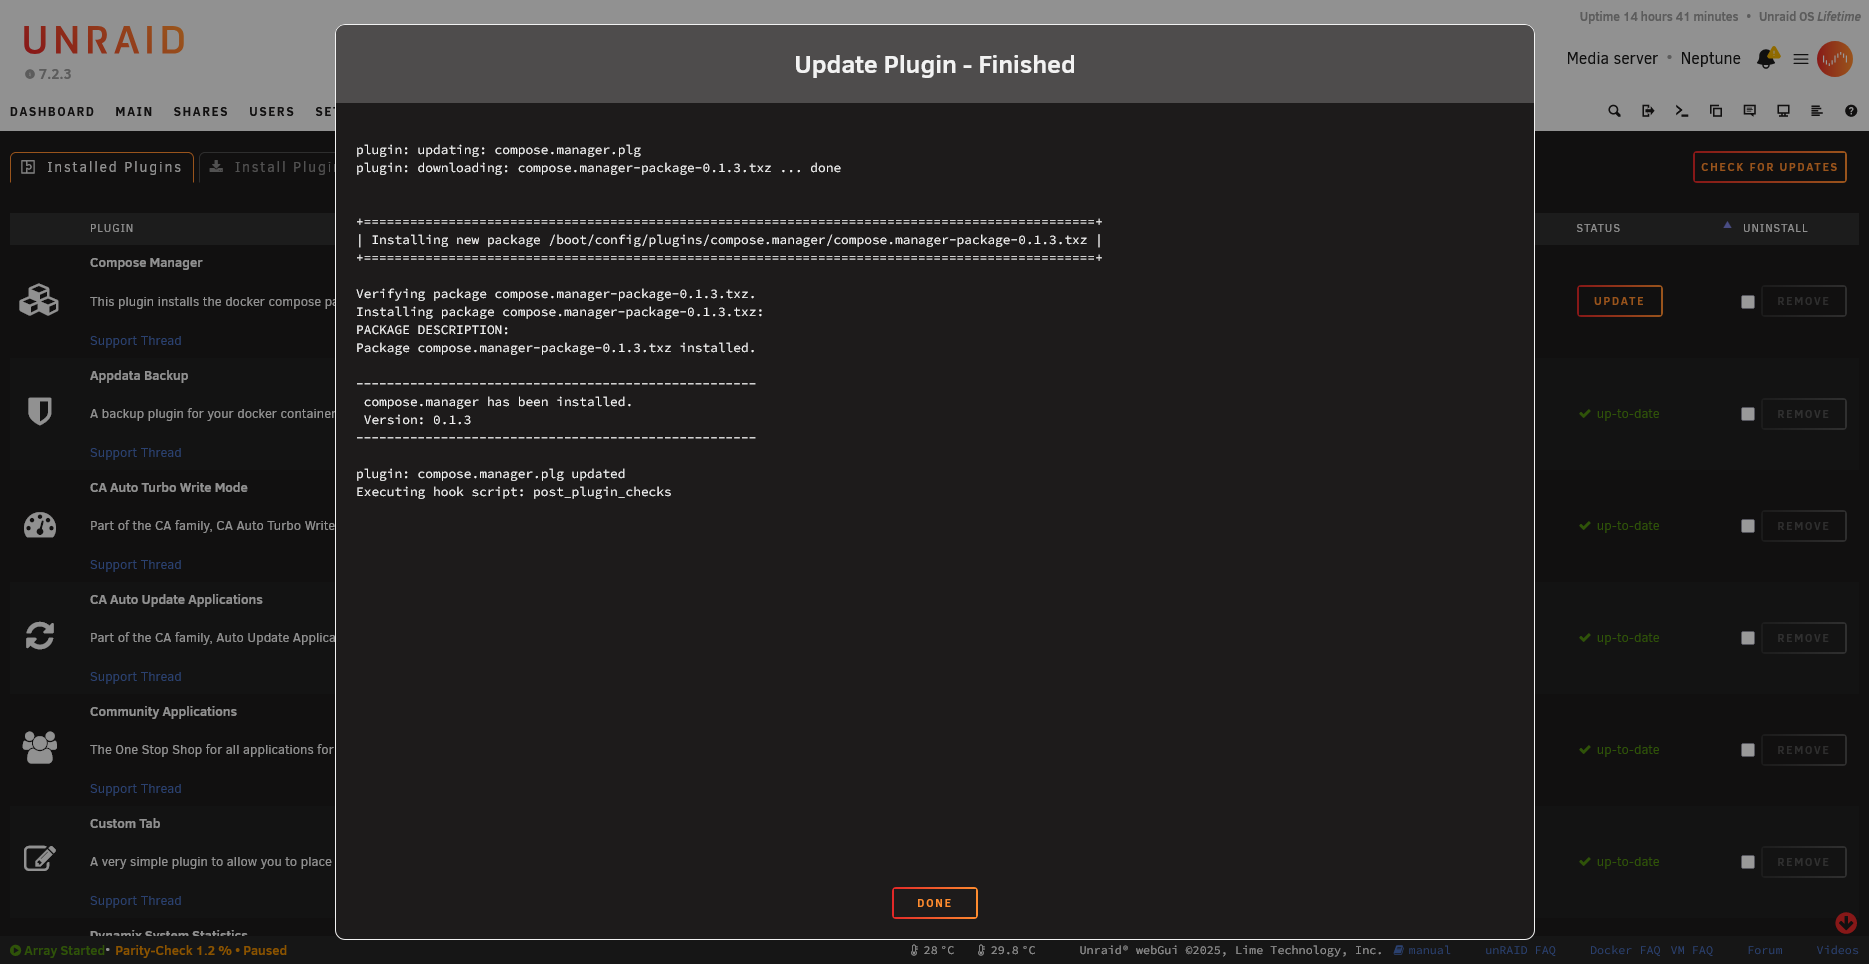The width and height of the screenshot is (1869, 964).
Task: Open the web terminal icon
Action: coord(1681,110)
